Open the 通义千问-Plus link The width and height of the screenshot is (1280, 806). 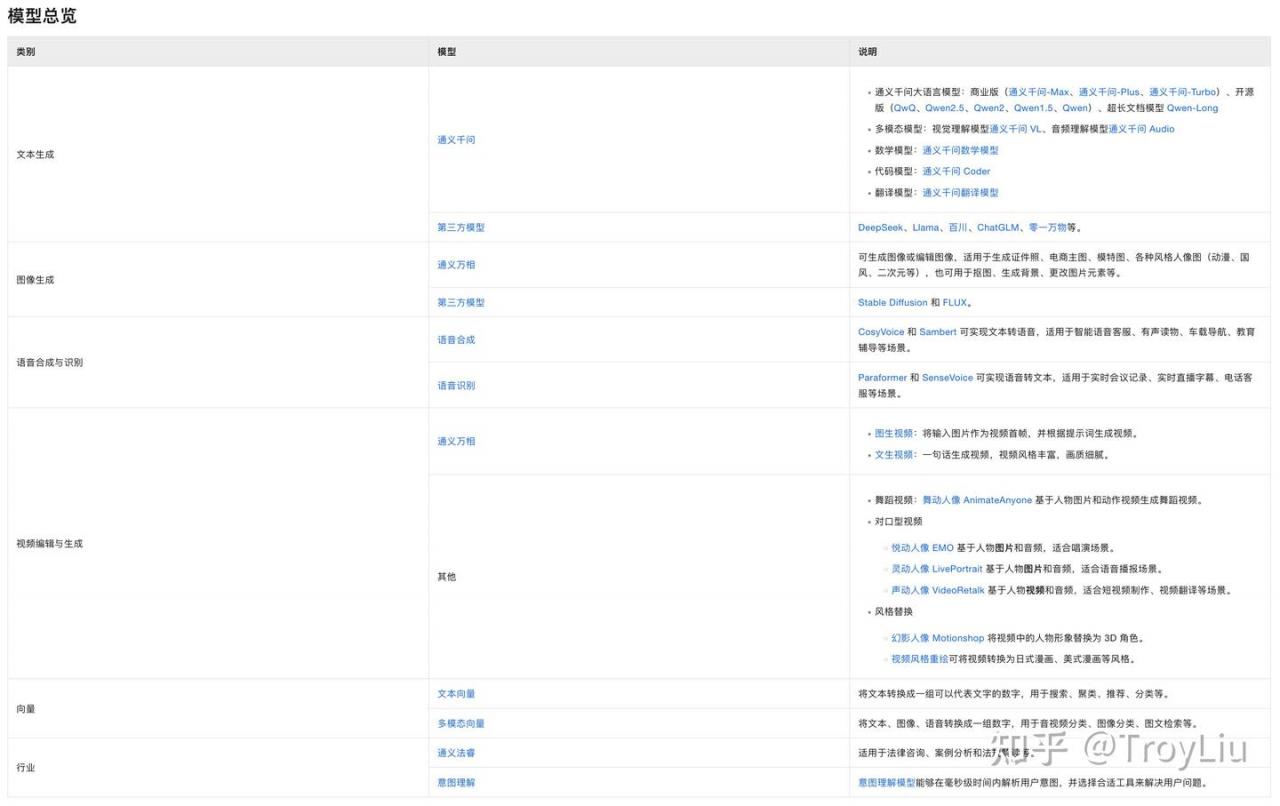pos(1109,92)
